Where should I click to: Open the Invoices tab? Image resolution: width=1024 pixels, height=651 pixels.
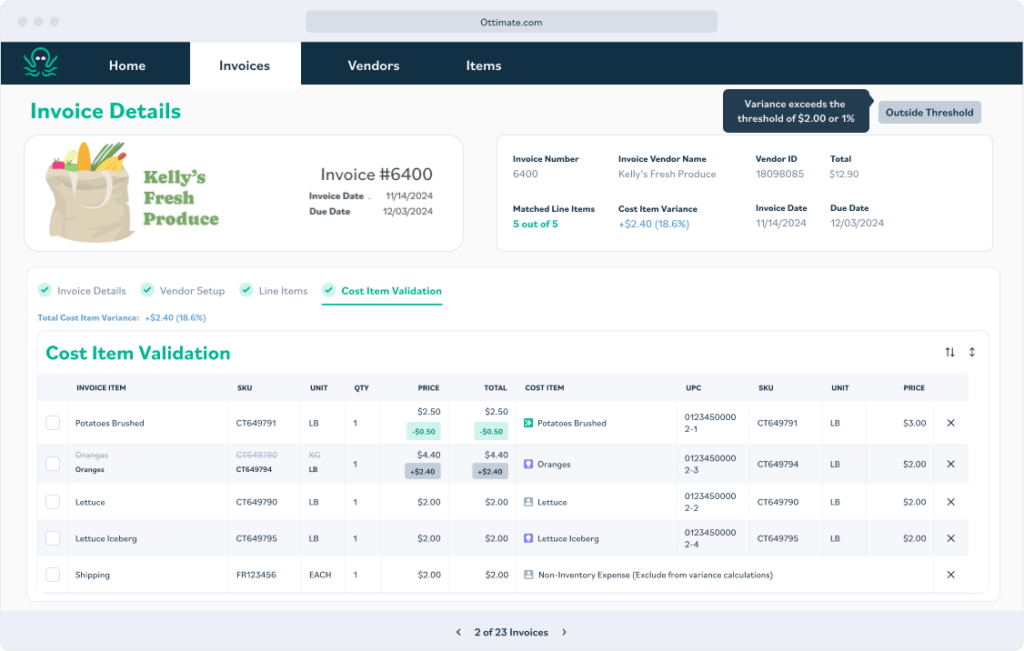point(244,65)
